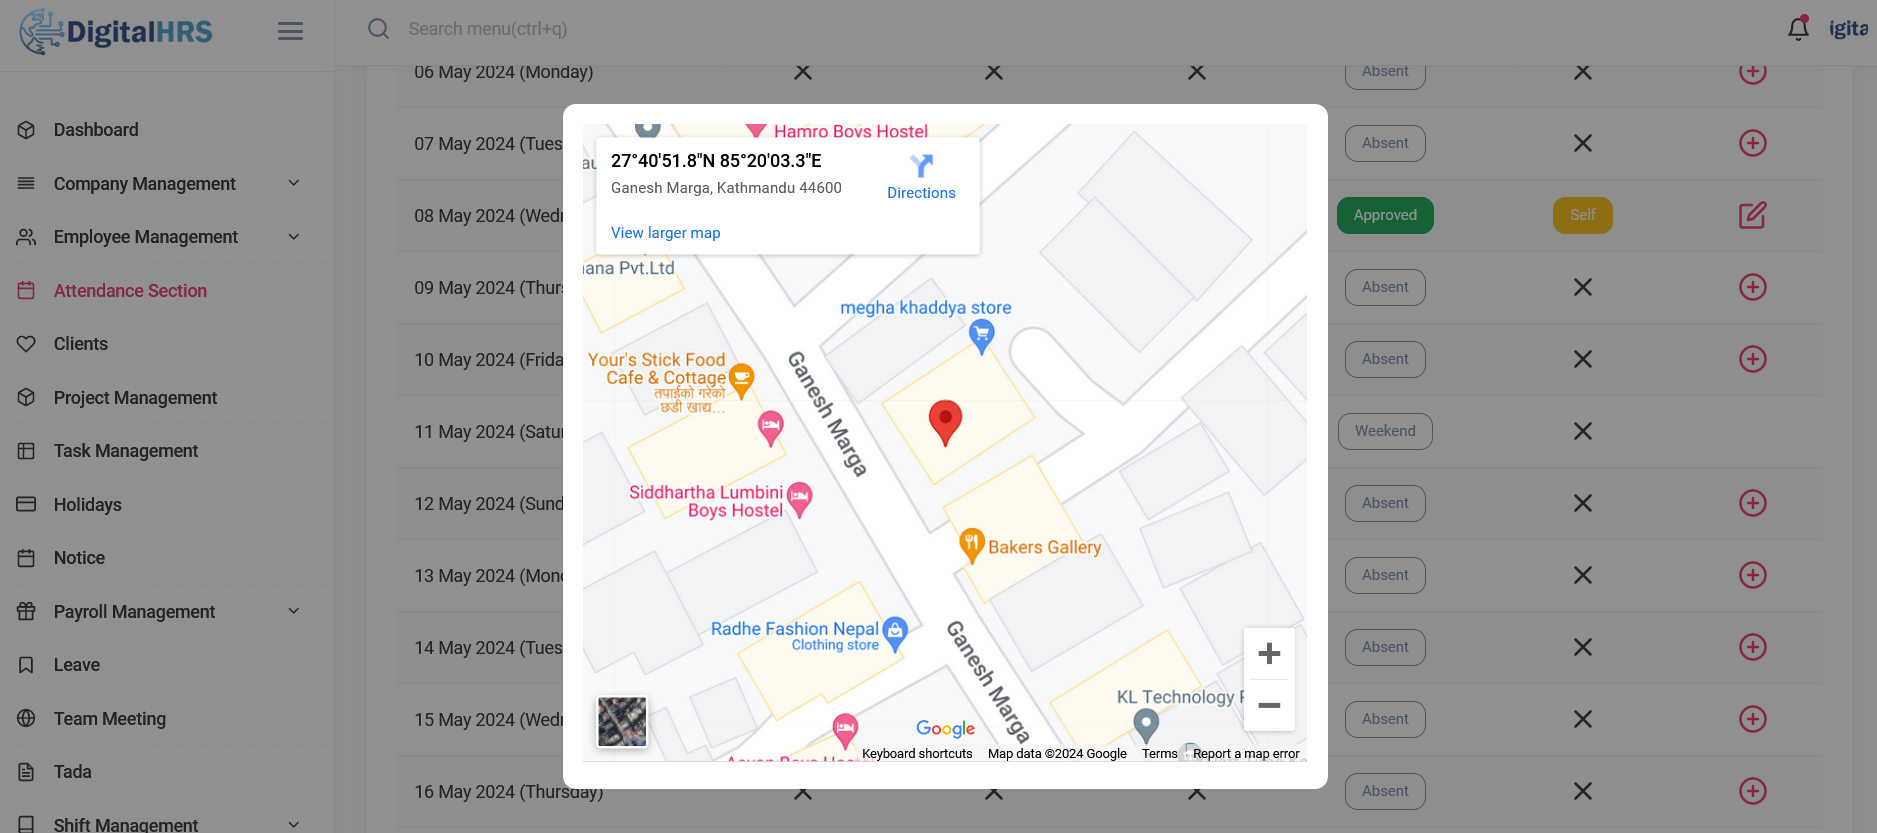Viewport: 1877px width, 833px height.
Task: Click Bakers Gallery restaurant marker
Action: [x=972, y=546]
